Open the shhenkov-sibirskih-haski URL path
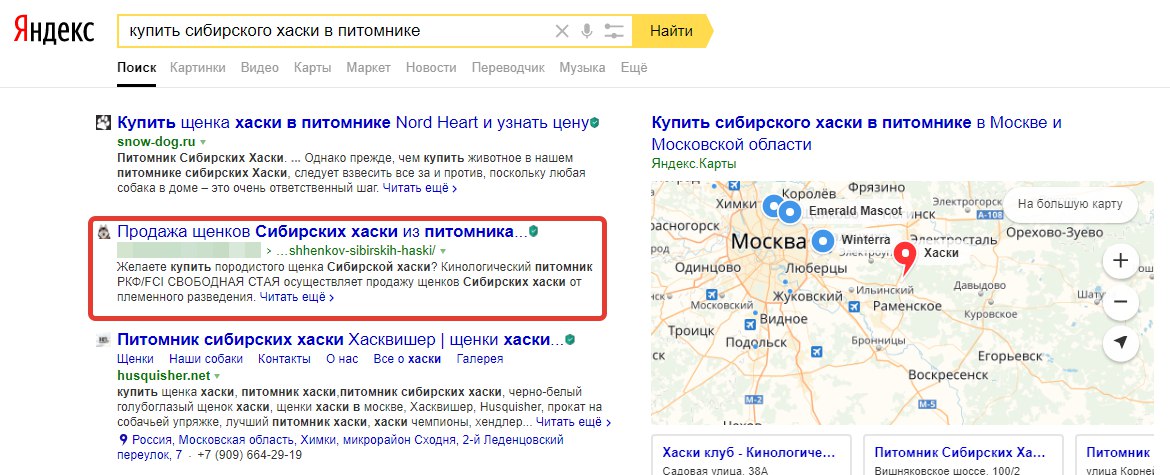The image size is (1170, 475). point(355,251)
